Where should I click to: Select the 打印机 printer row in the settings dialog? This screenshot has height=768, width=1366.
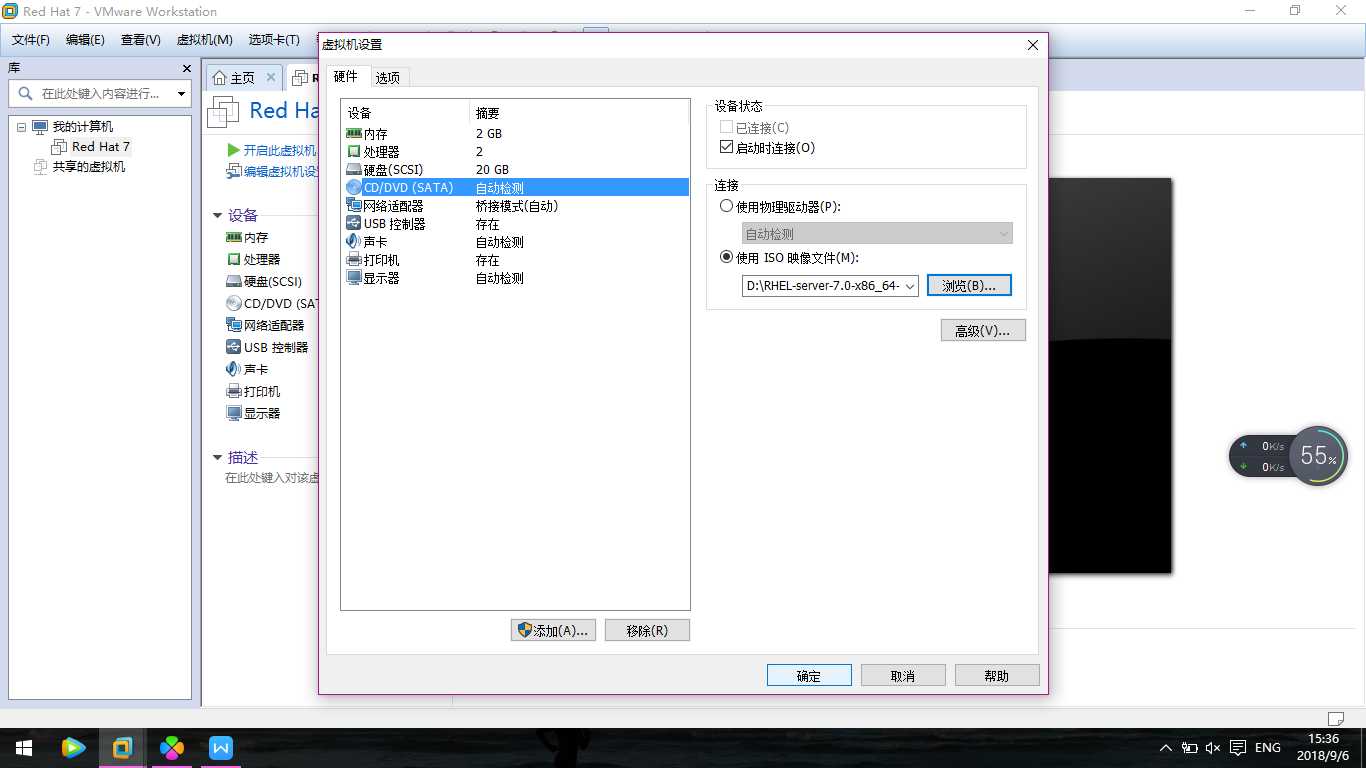tap(516, 260)
